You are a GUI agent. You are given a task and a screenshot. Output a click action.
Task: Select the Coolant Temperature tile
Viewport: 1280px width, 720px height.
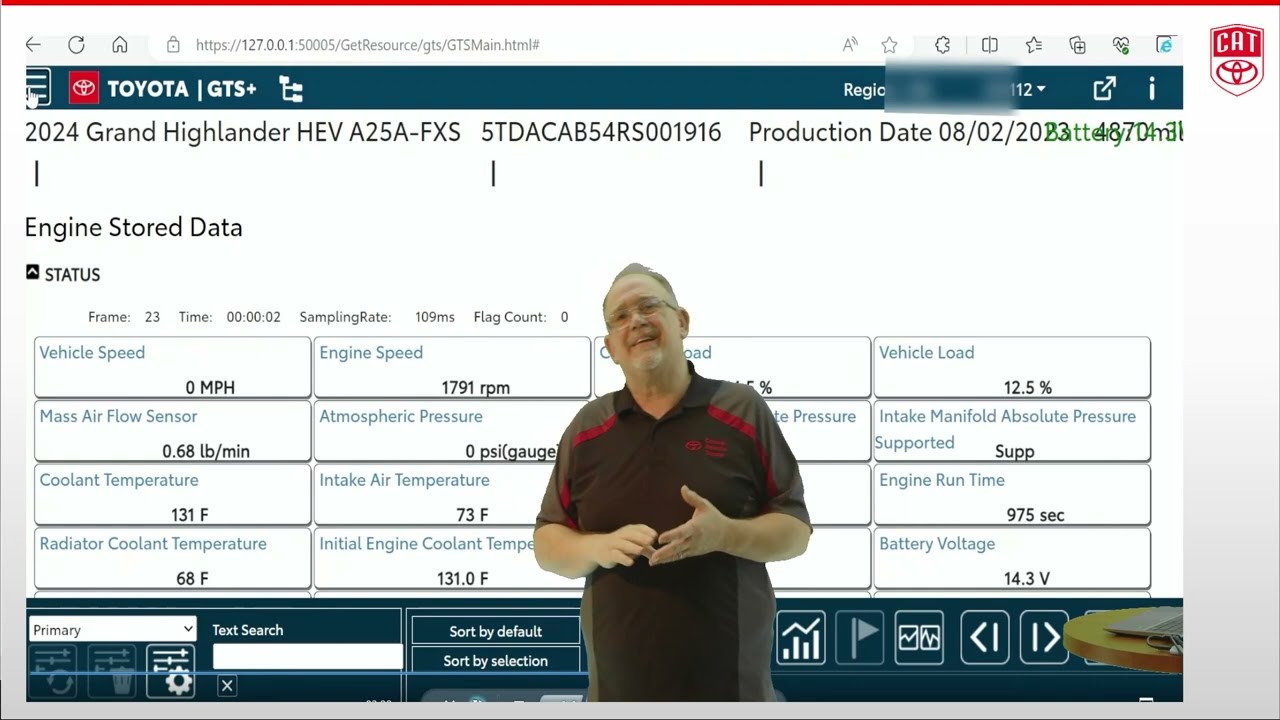(x=172, y=495)
